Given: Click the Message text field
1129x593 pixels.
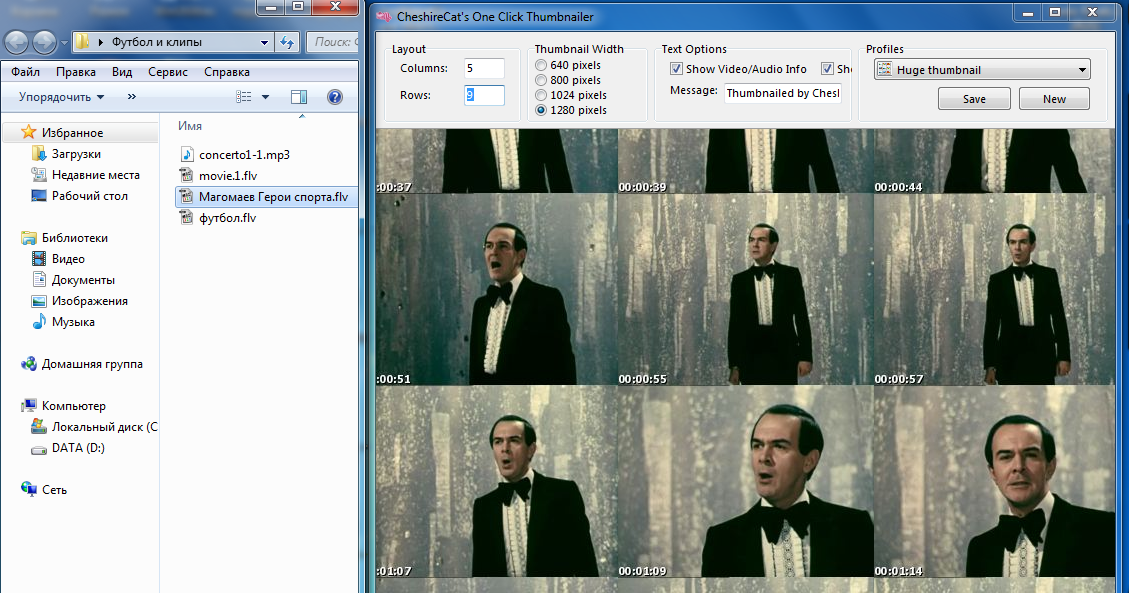Looking at the screenshot, I should 783,93.
